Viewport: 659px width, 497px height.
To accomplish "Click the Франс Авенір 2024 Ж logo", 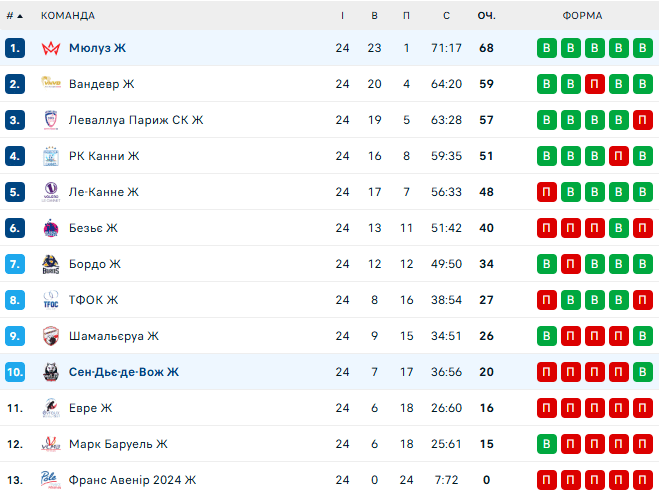I will coord(51,480).
